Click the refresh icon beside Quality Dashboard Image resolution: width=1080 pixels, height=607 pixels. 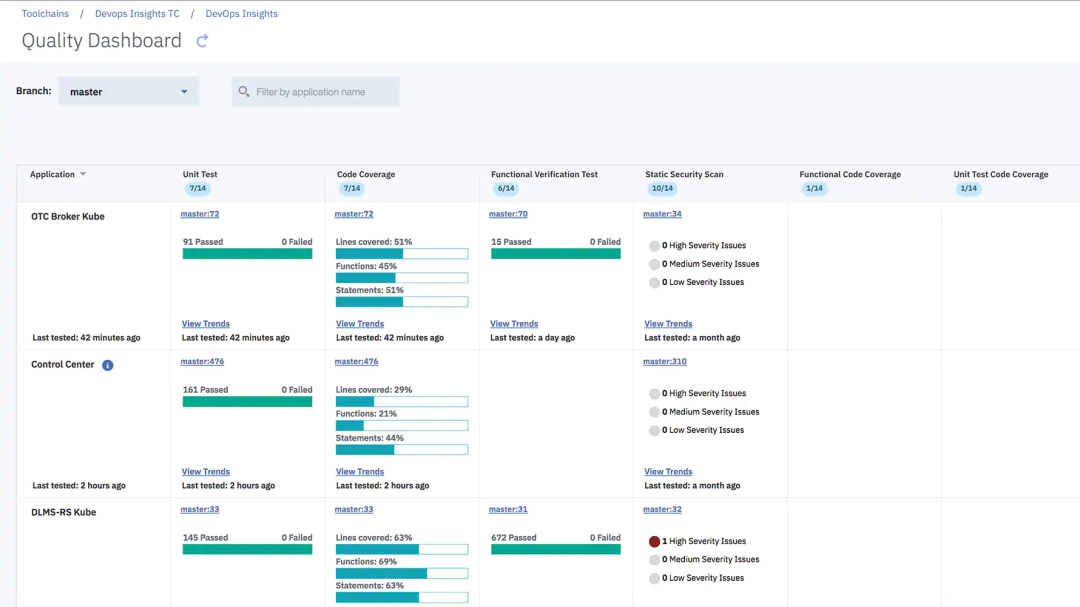(202, 41)
